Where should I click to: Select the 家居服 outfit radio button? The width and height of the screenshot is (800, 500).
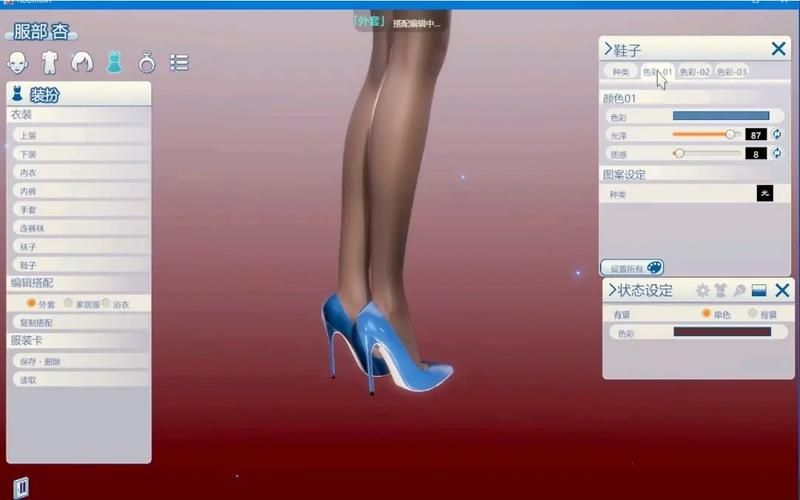(x=69, y=302)
